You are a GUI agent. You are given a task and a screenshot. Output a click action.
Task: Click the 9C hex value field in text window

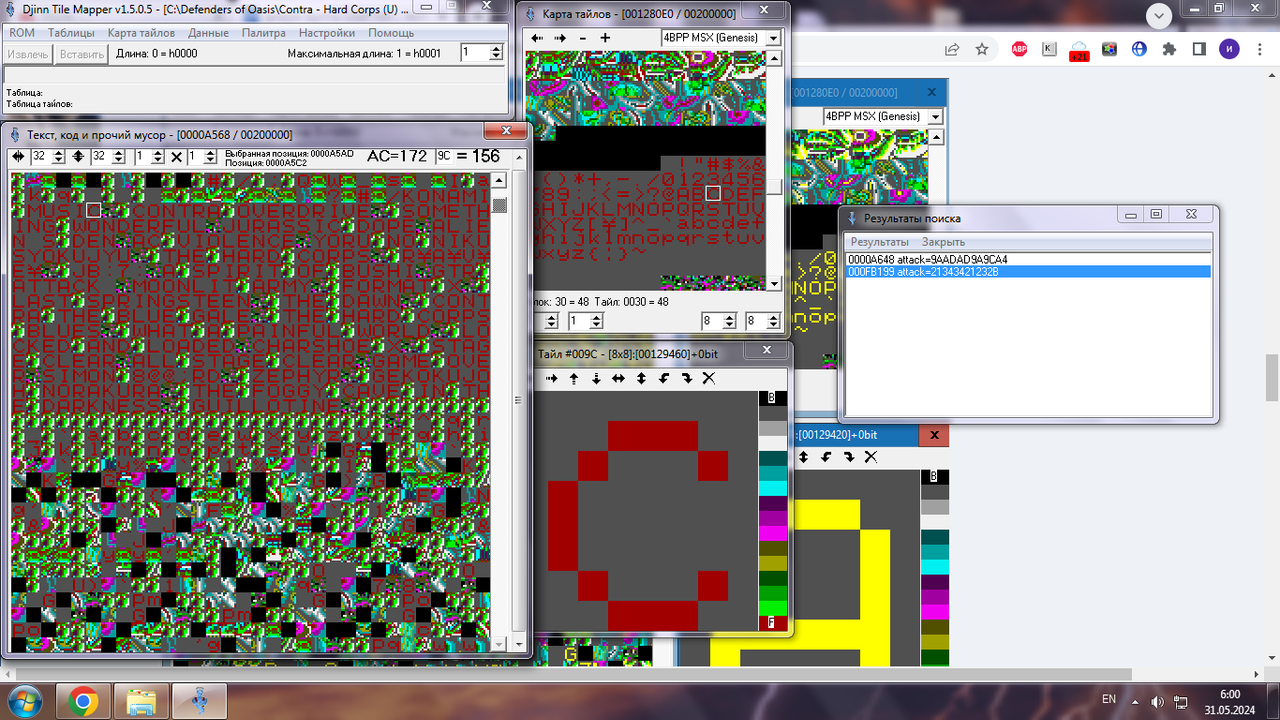click(x=445, y=156)
